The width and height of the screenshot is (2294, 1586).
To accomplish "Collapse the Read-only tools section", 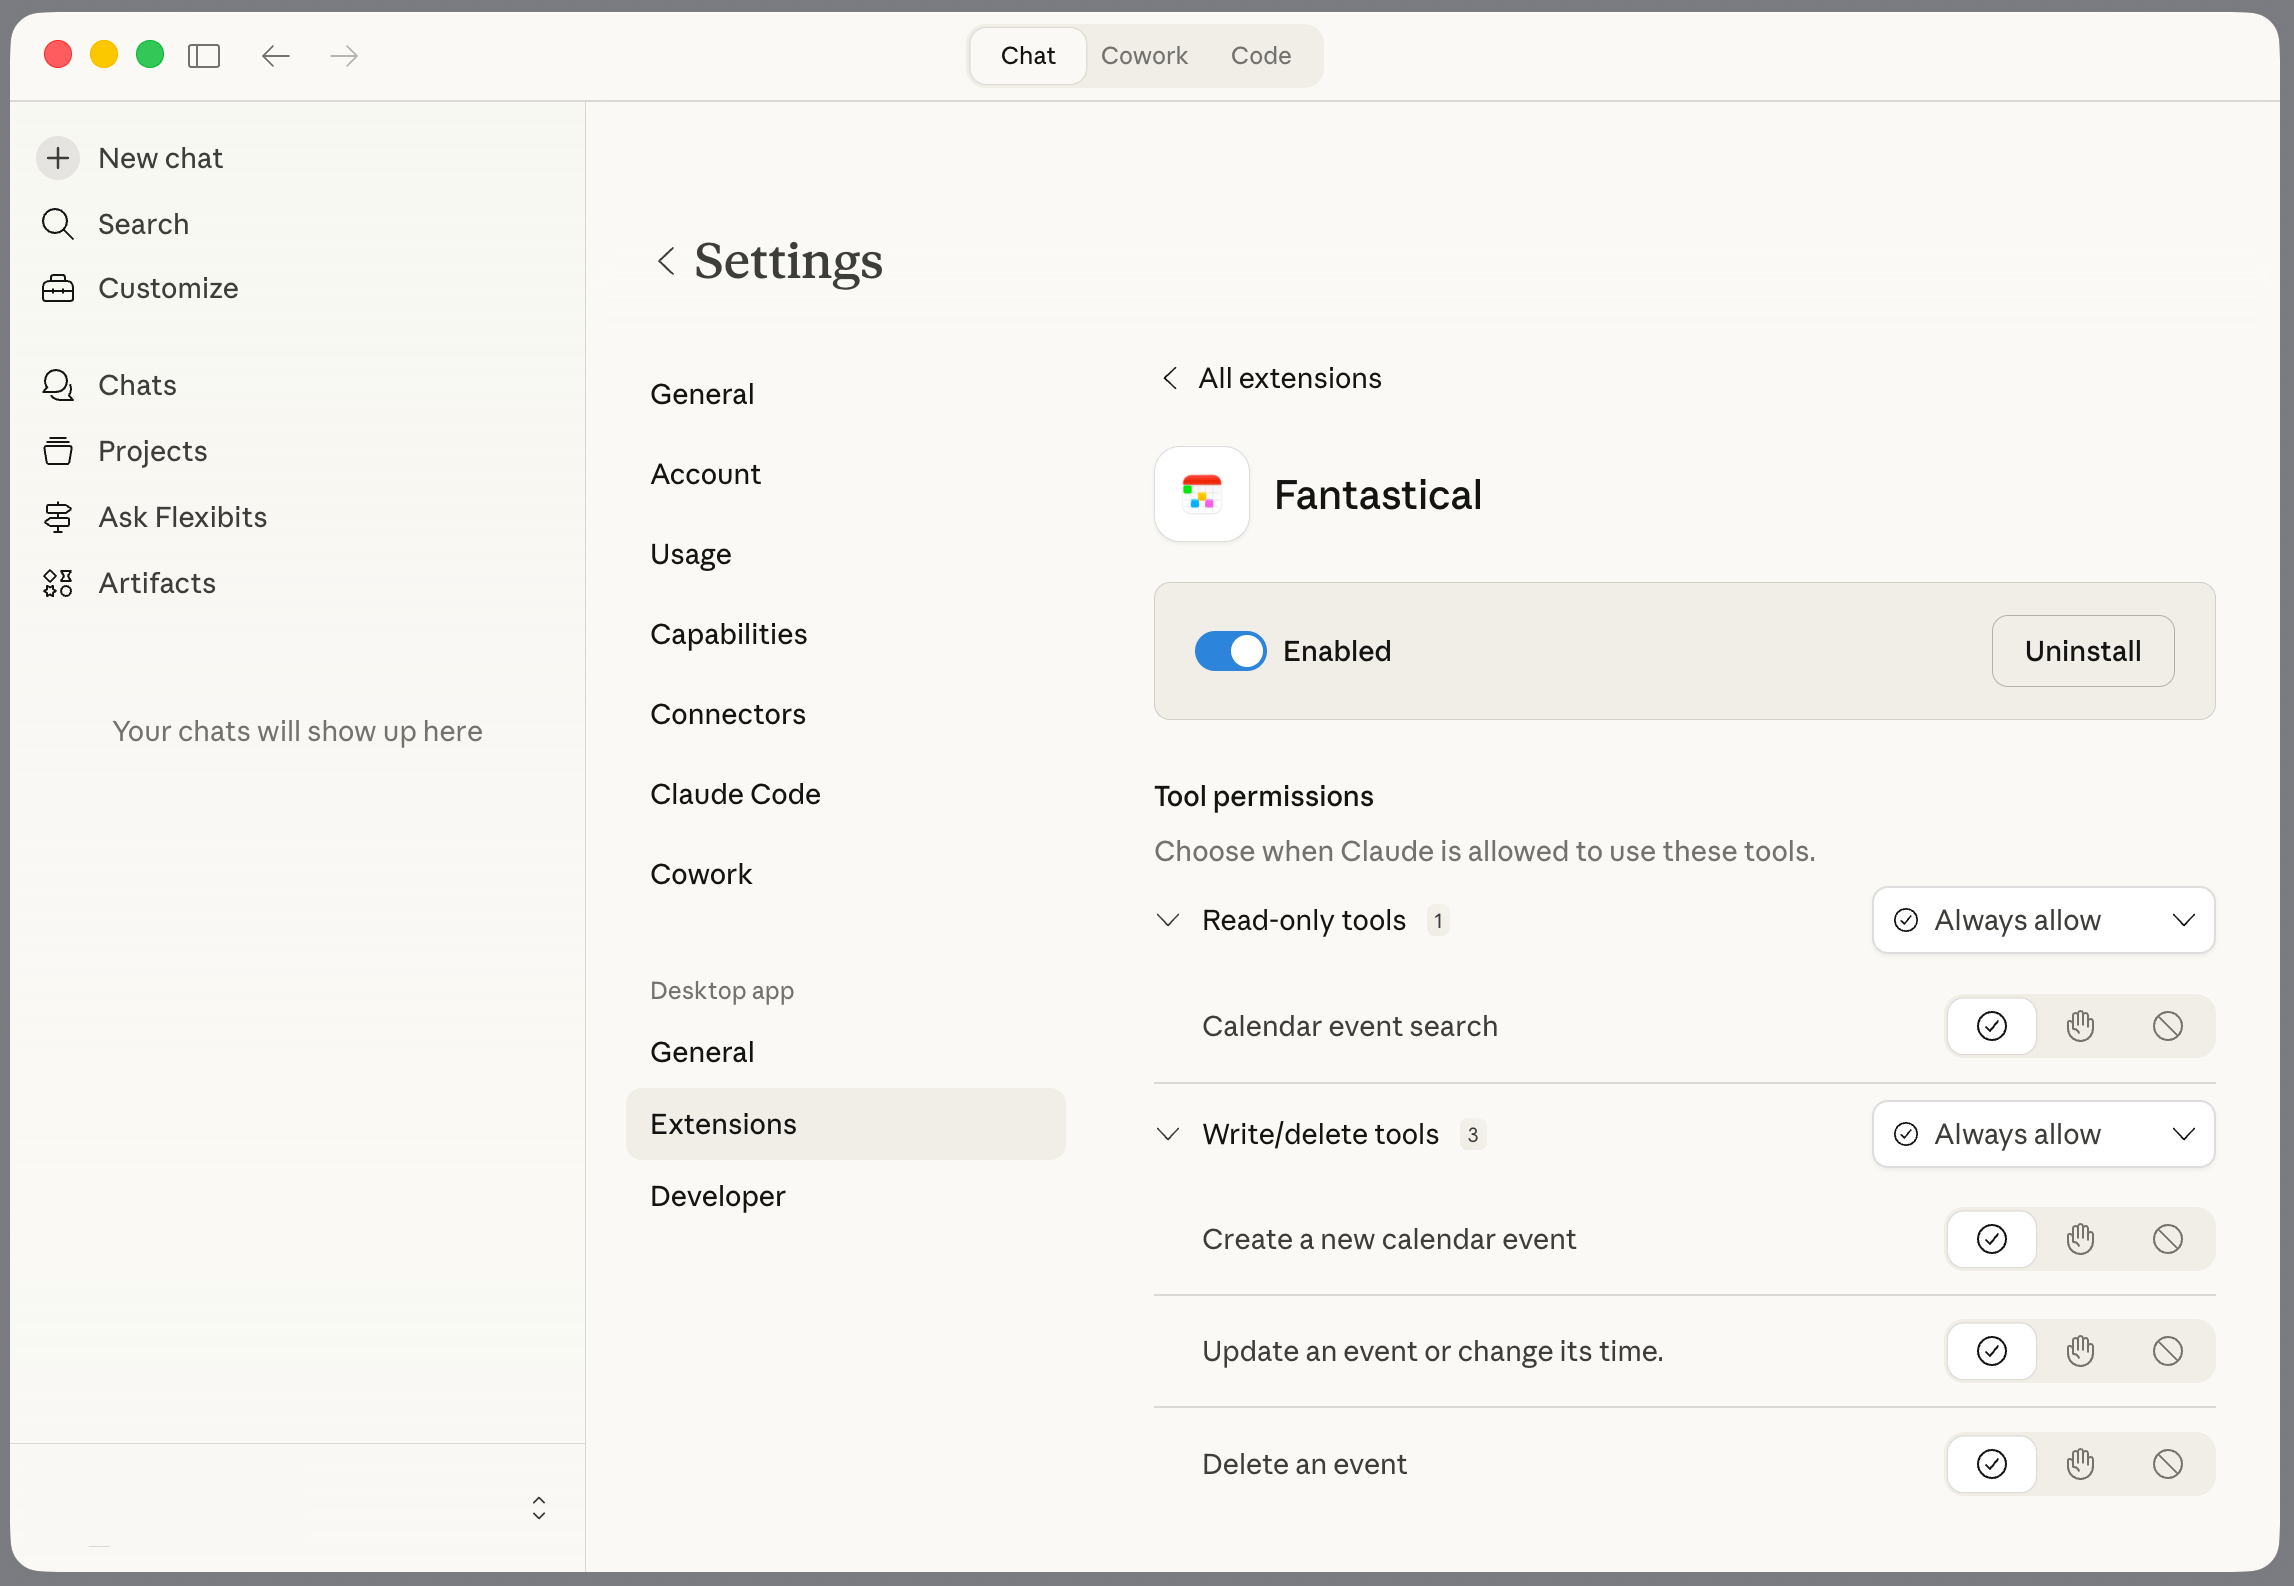I will pos(1168,920).
